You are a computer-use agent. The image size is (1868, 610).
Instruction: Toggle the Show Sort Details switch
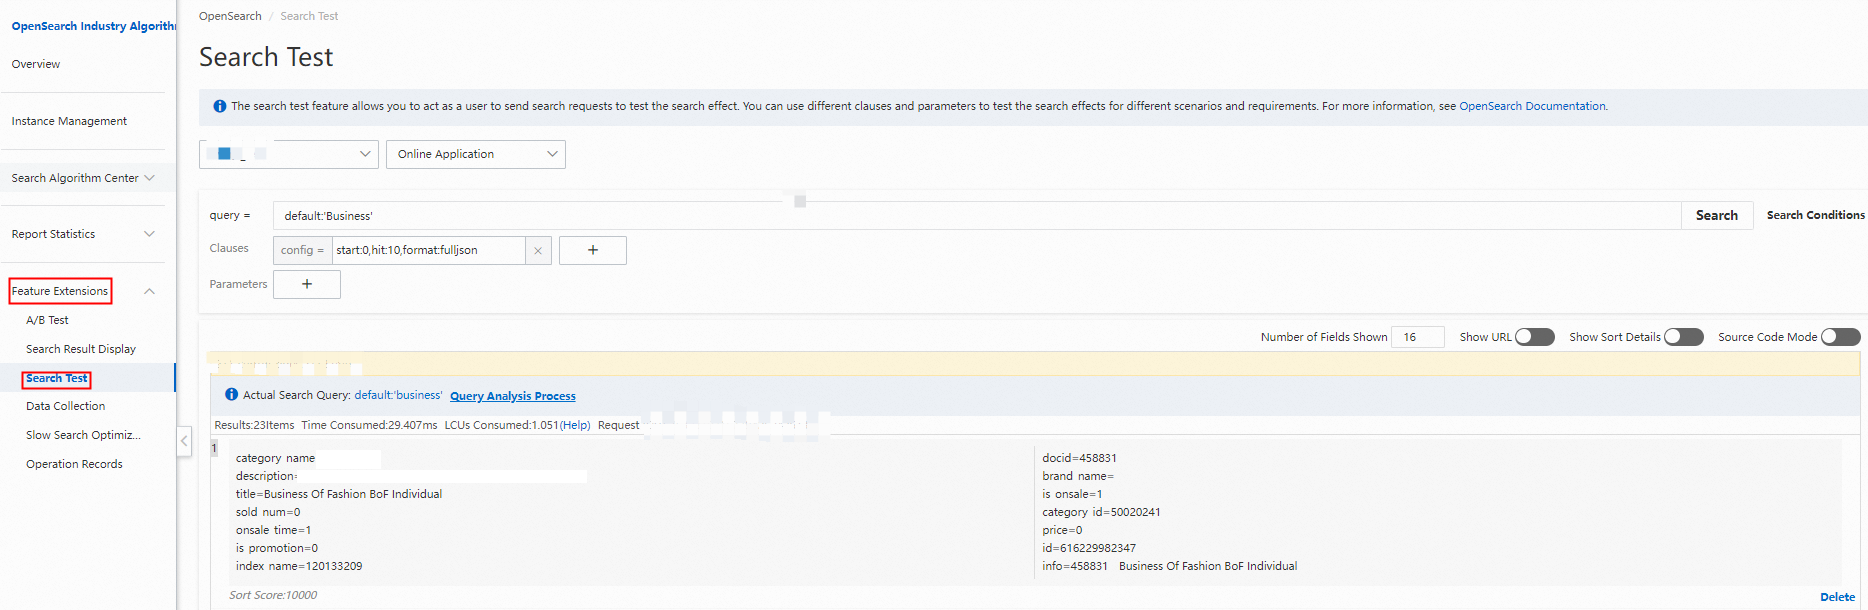[1684, 337]
